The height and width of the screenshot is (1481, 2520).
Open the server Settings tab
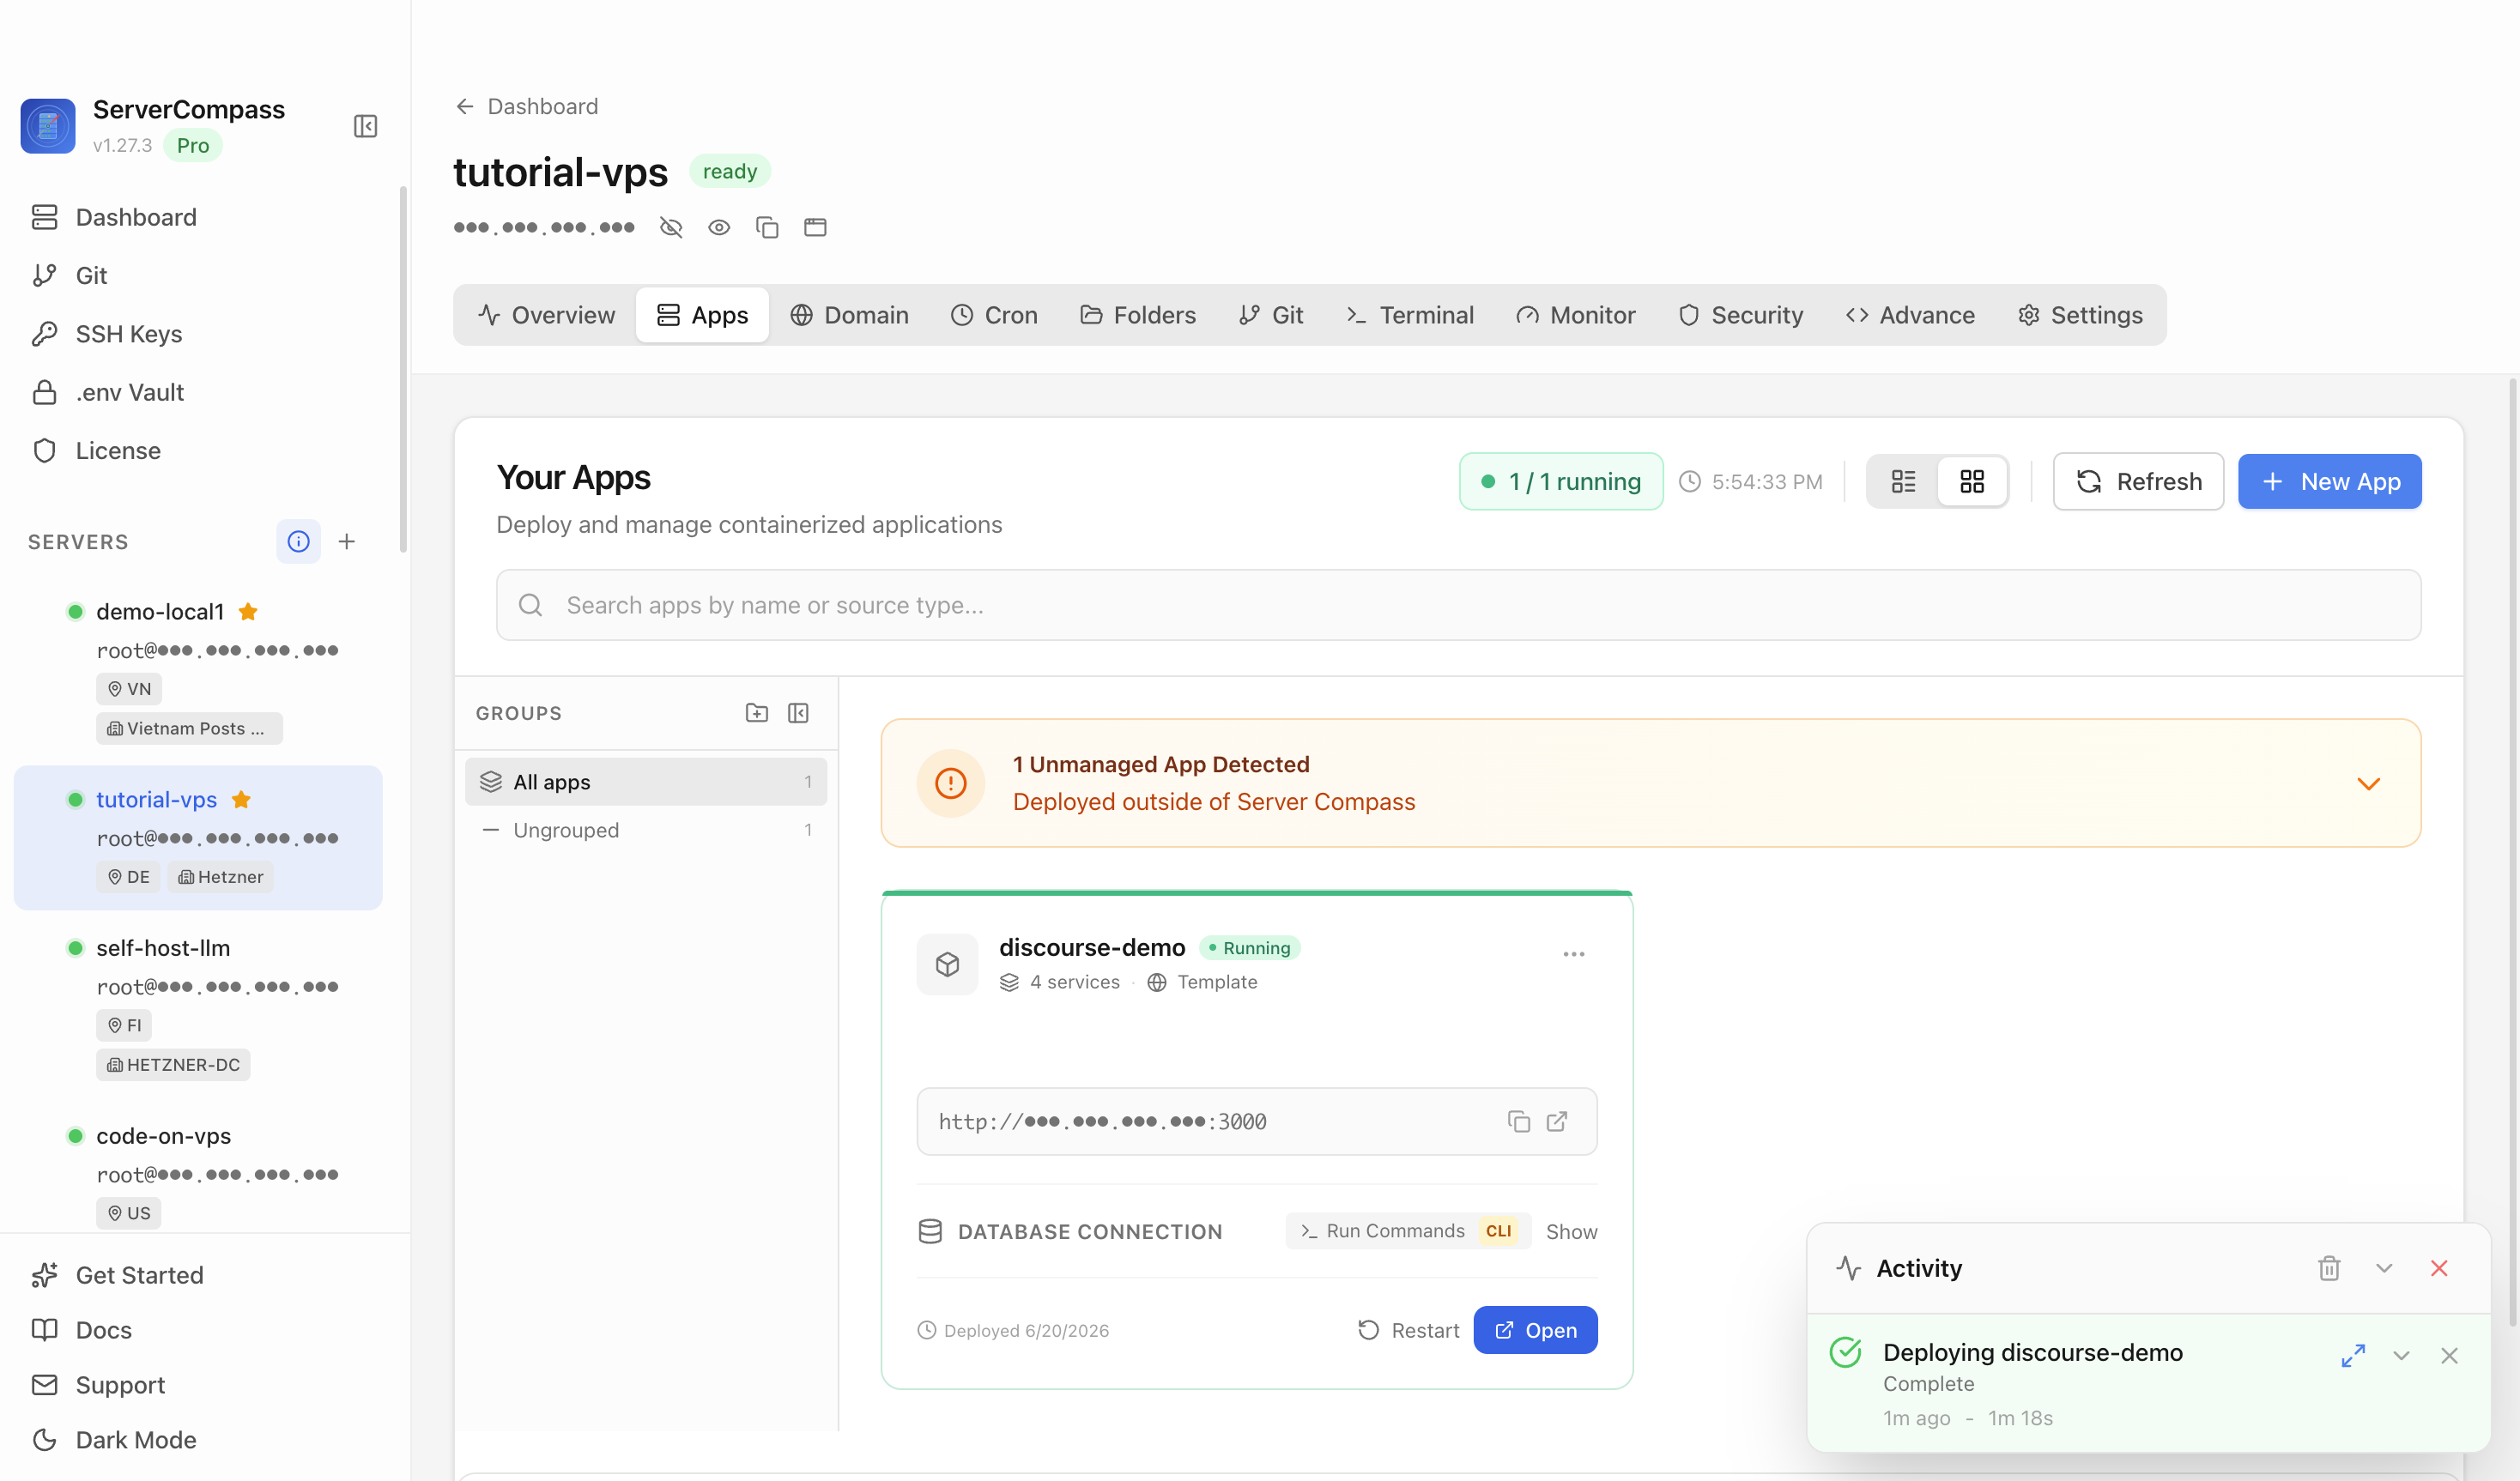point(2080,315)
